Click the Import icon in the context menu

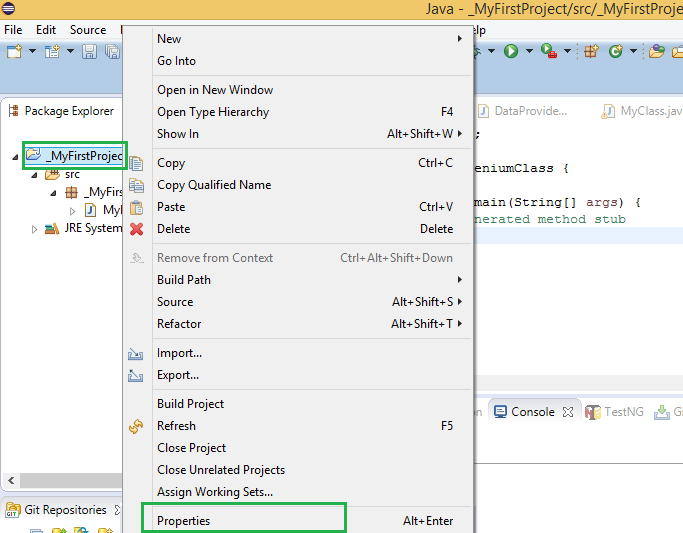click(137, 354)
